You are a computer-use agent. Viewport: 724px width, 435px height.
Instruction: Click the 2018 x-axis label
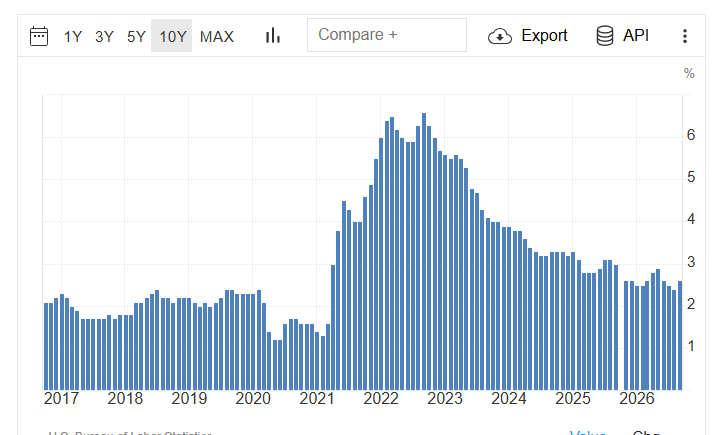click(x=125, y=399)
